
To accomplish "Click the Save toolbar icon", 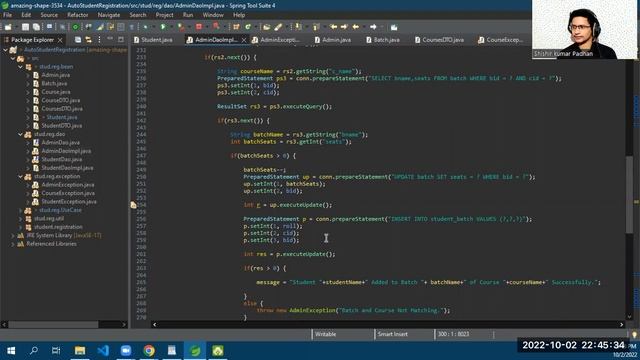I will (x=25, y=27).
